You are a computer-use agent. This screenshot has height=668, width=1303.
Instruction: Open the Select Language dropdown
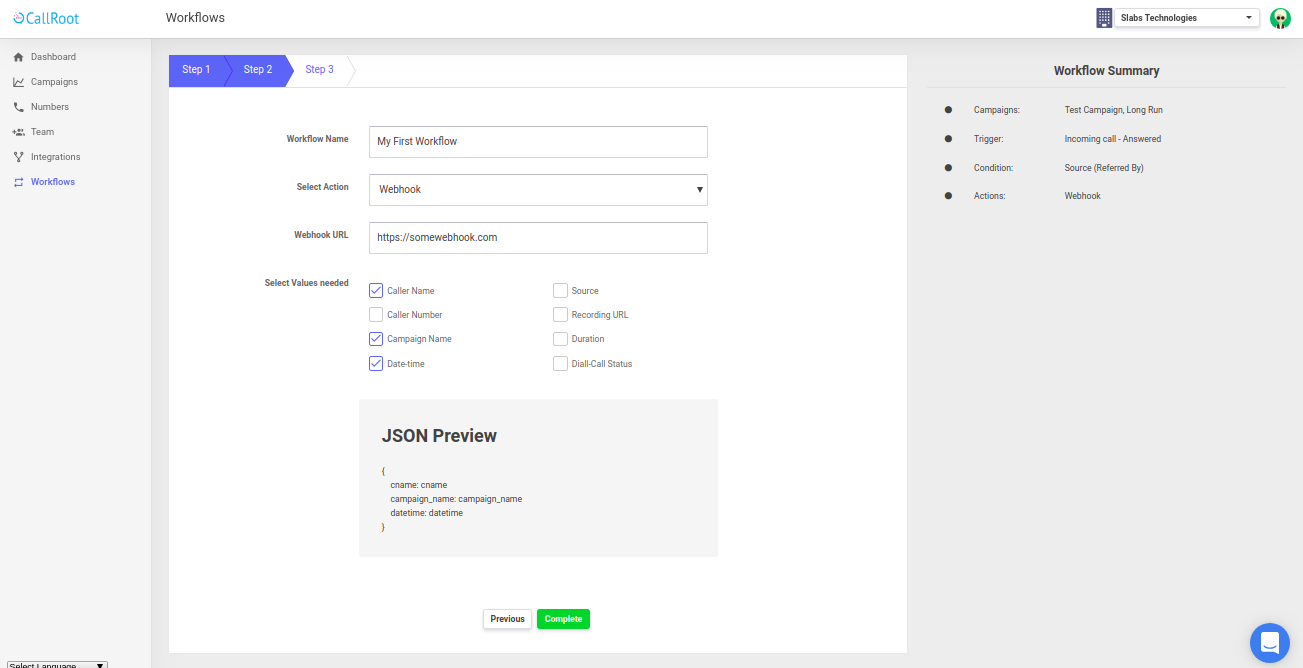56,664
